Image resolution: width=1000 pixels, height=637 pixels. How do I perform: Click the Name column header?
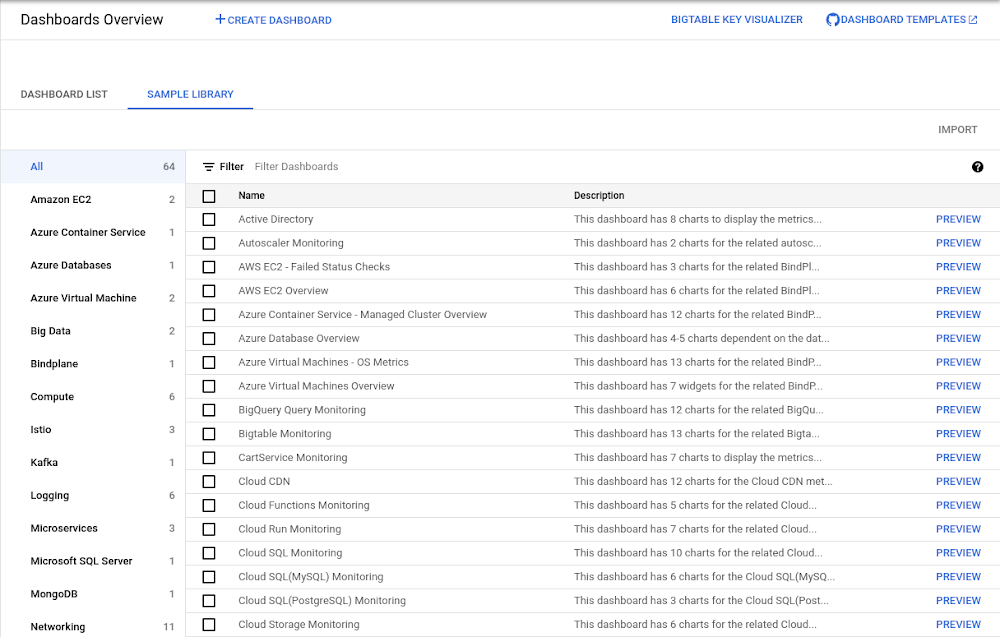click(251, 196)
